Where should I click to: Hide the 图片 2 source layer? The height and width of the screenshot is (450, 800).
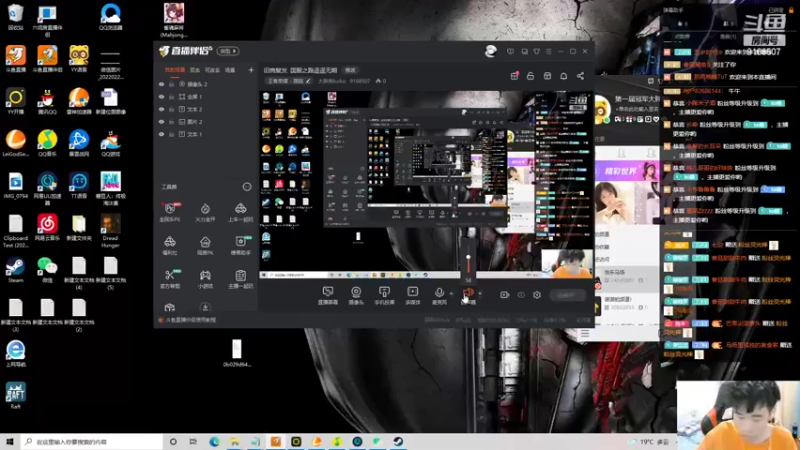(161, 122)
